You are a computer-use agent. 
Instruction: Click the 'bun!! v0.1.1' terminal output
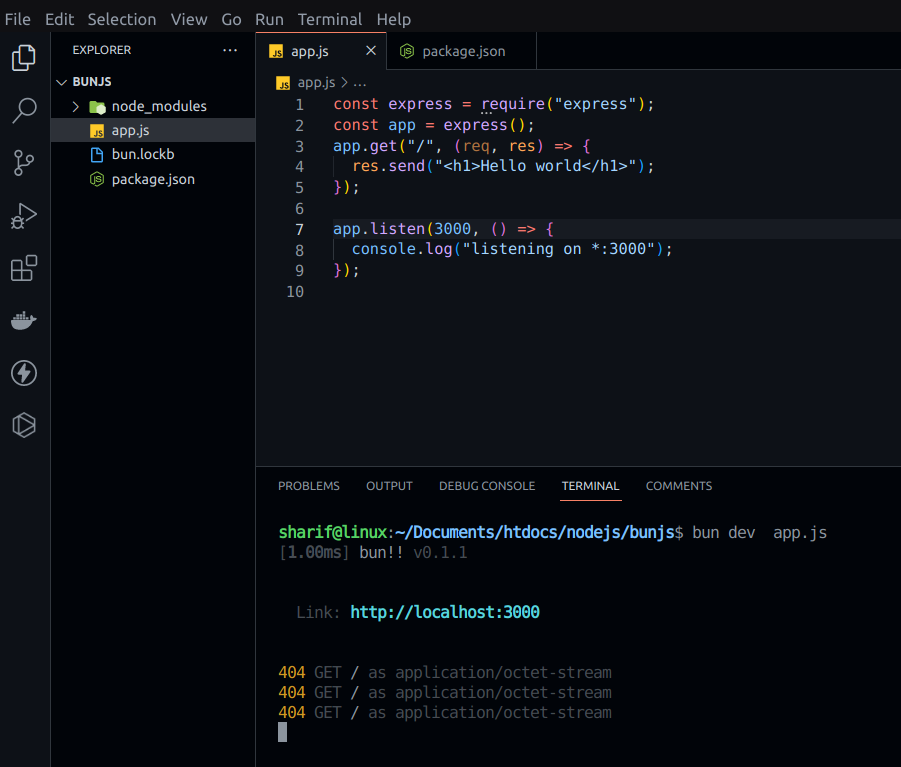pos(413,553)
